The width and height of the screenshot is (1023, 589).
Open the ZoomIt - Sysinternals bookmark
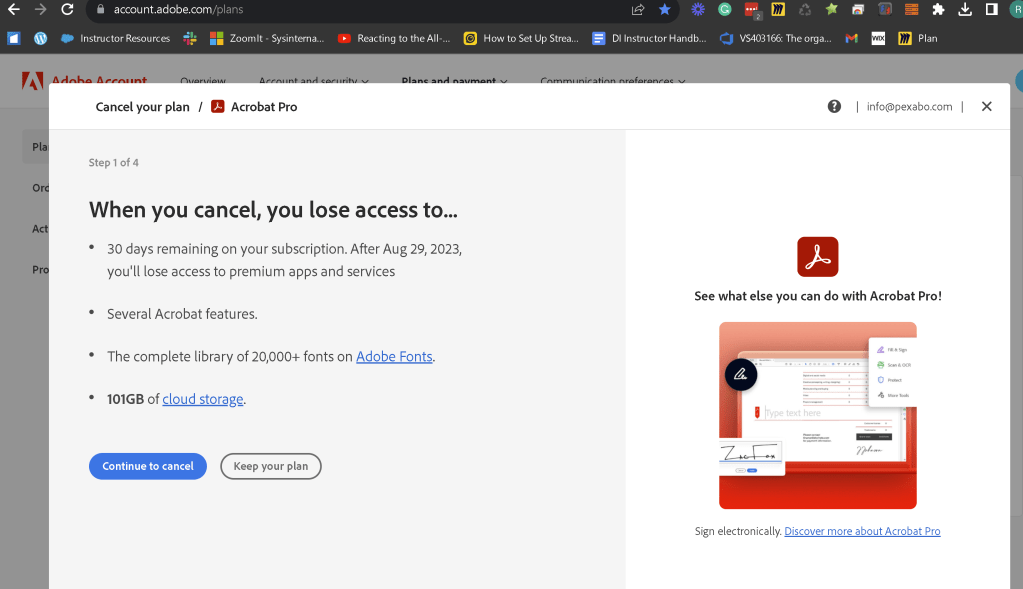[x=267, y=38]
